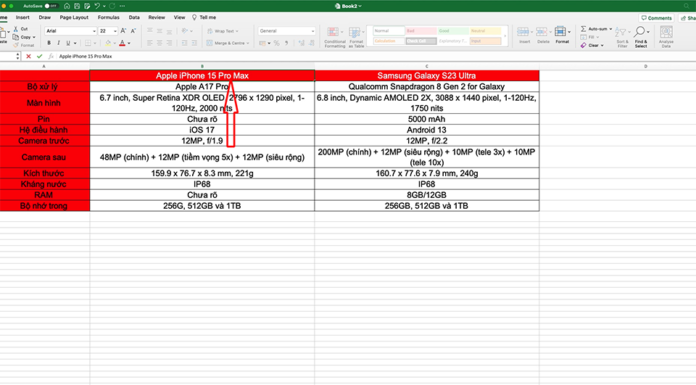Click the Tell me search box
This screenshot has width=696, height=385.
(204, 17)
